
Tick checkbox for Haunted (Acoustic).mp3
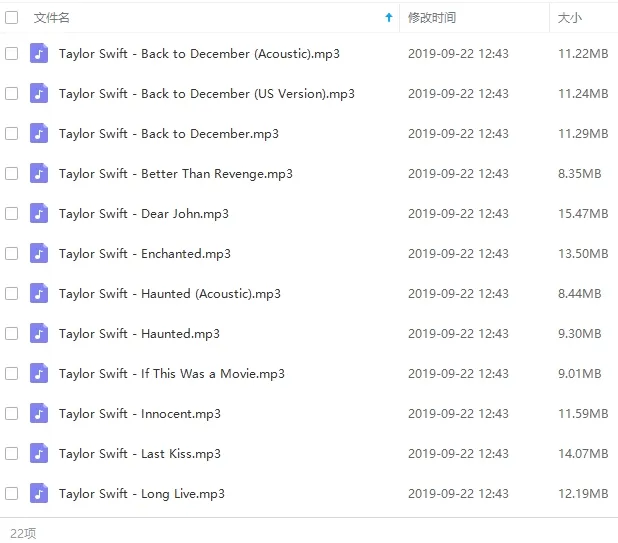pos(11,293)
